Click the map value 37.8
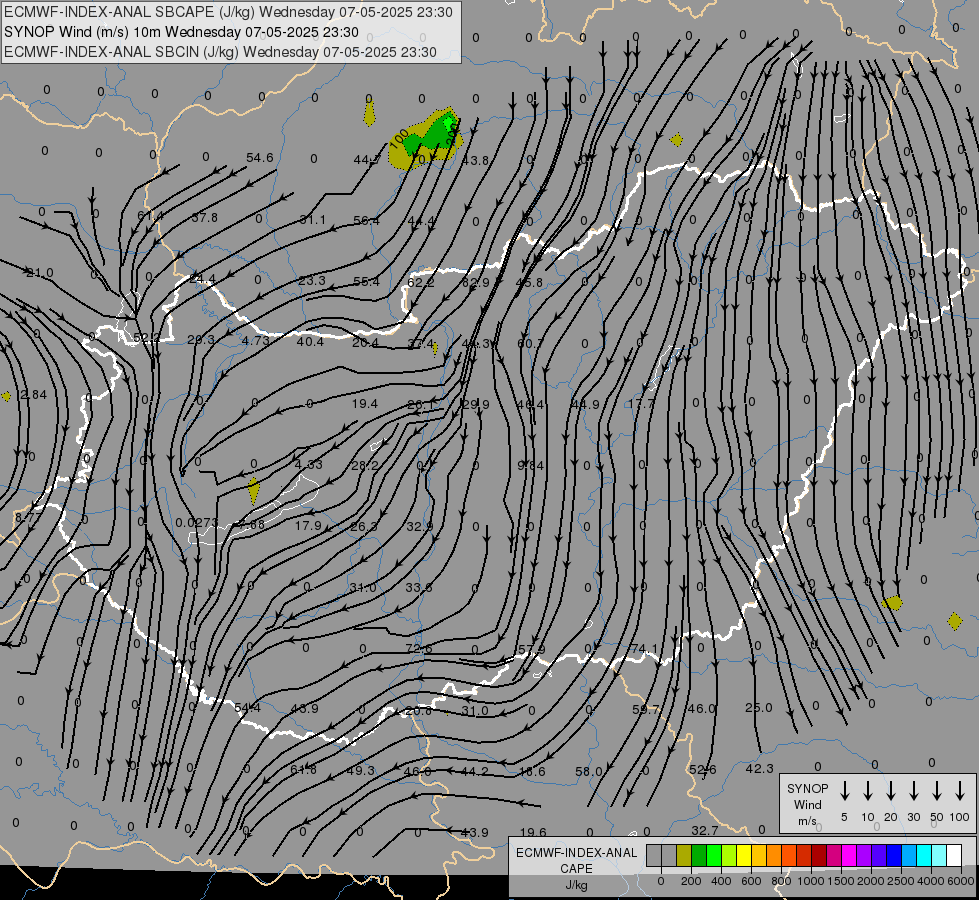 205,217
